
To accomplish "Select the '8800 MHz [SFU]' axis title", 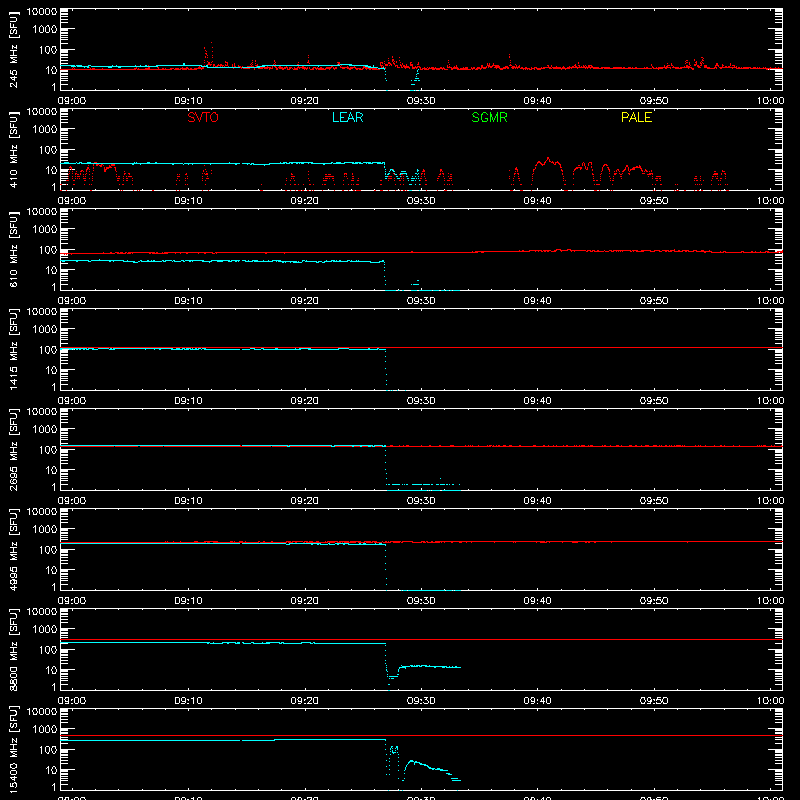I will (x=14, y=649).
